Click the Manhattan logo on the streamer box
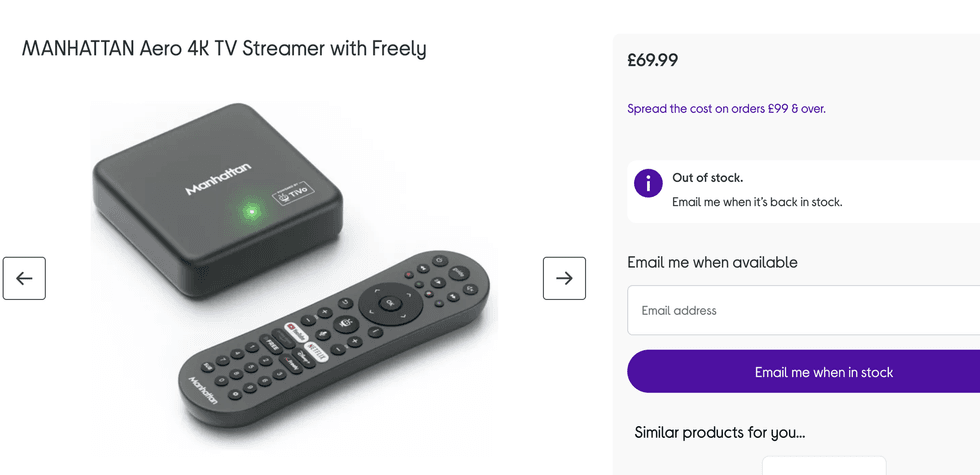980x475 pixels. 218,179
